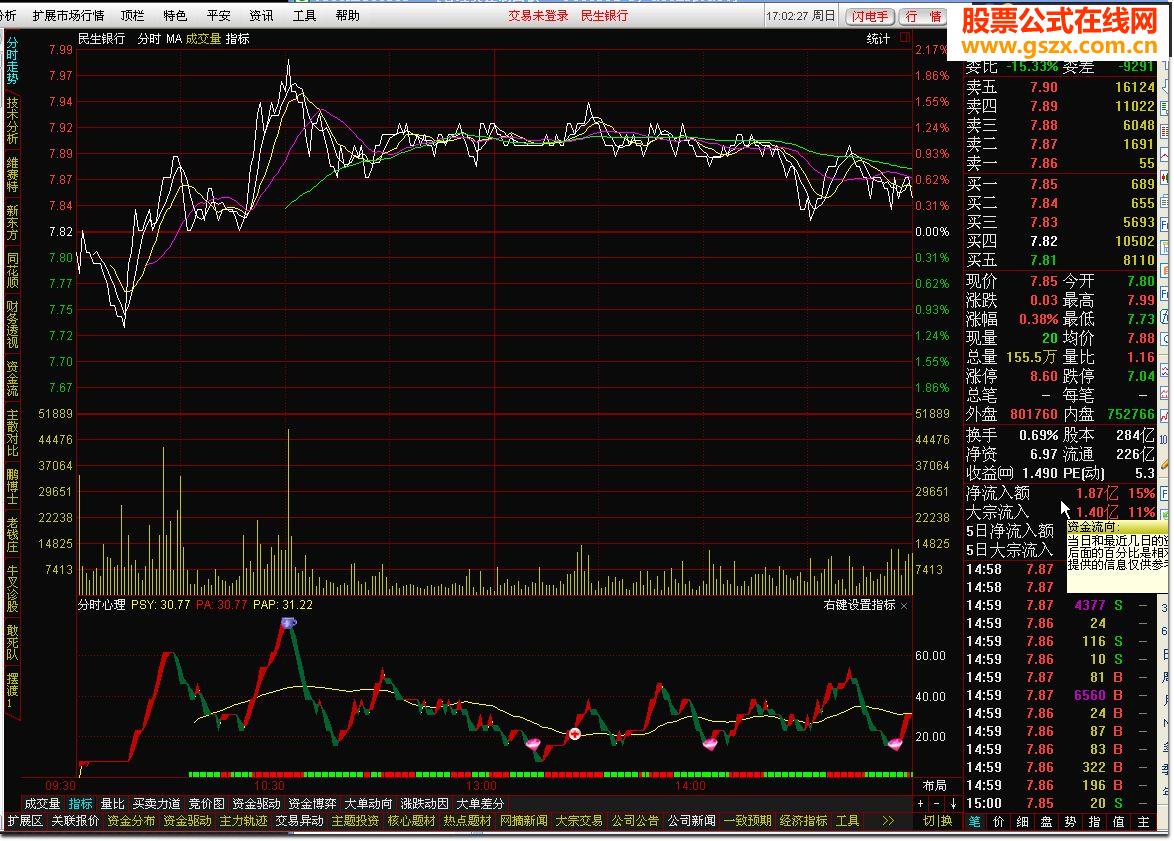Click the 切换 switch button
Image resolution: width=1174 pixels, height=841 pixels.
pos(937,821)
